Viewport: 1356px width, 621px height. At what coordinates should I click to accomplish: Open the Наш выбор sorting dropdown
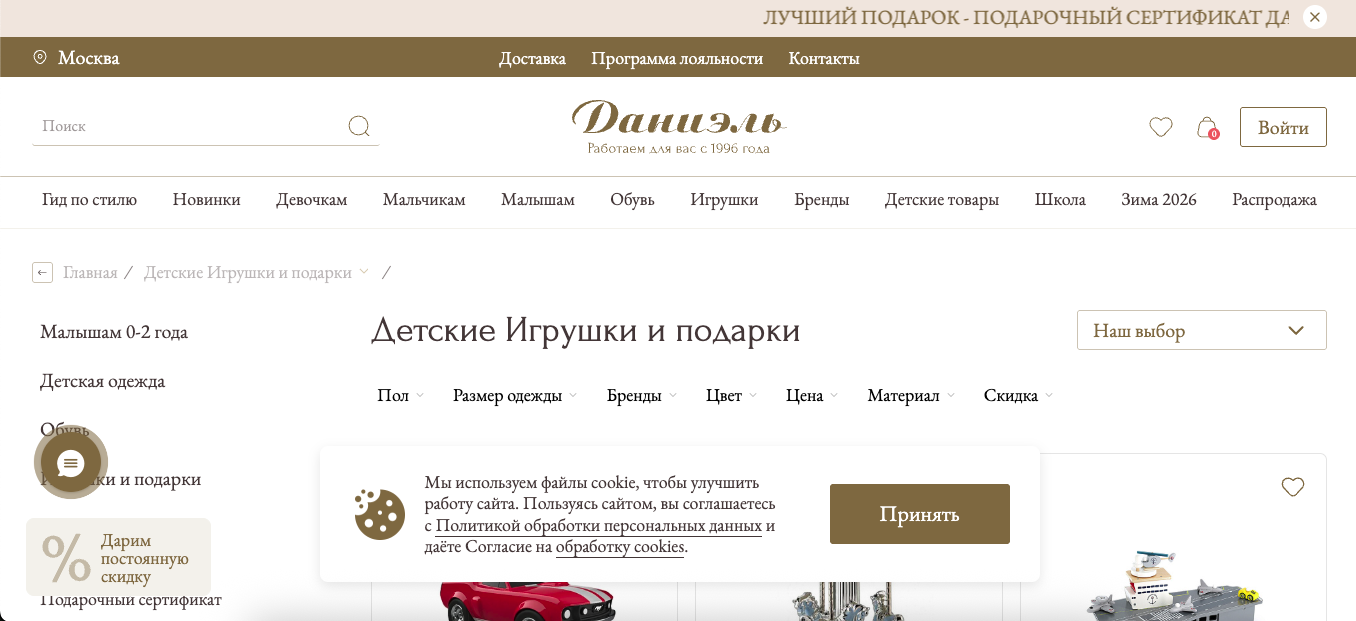tap(1201, 329)
